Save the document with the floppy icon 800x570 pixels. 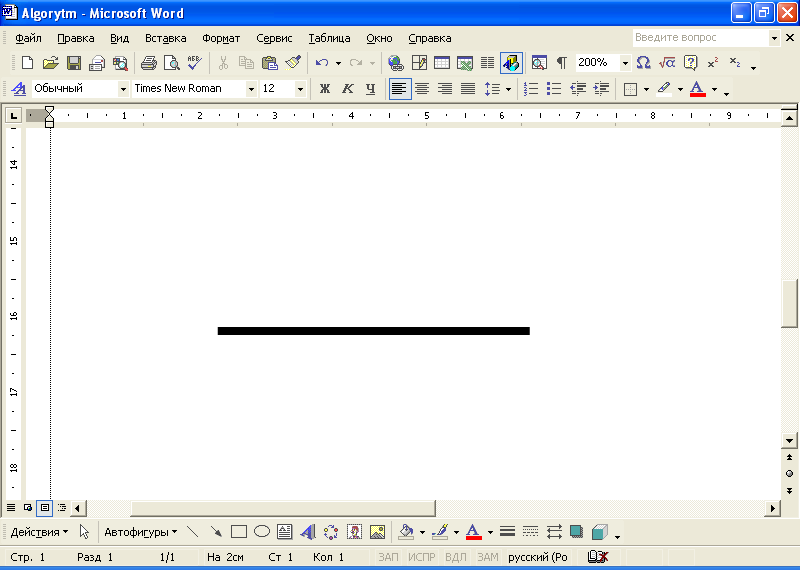(x=74, y=63)
